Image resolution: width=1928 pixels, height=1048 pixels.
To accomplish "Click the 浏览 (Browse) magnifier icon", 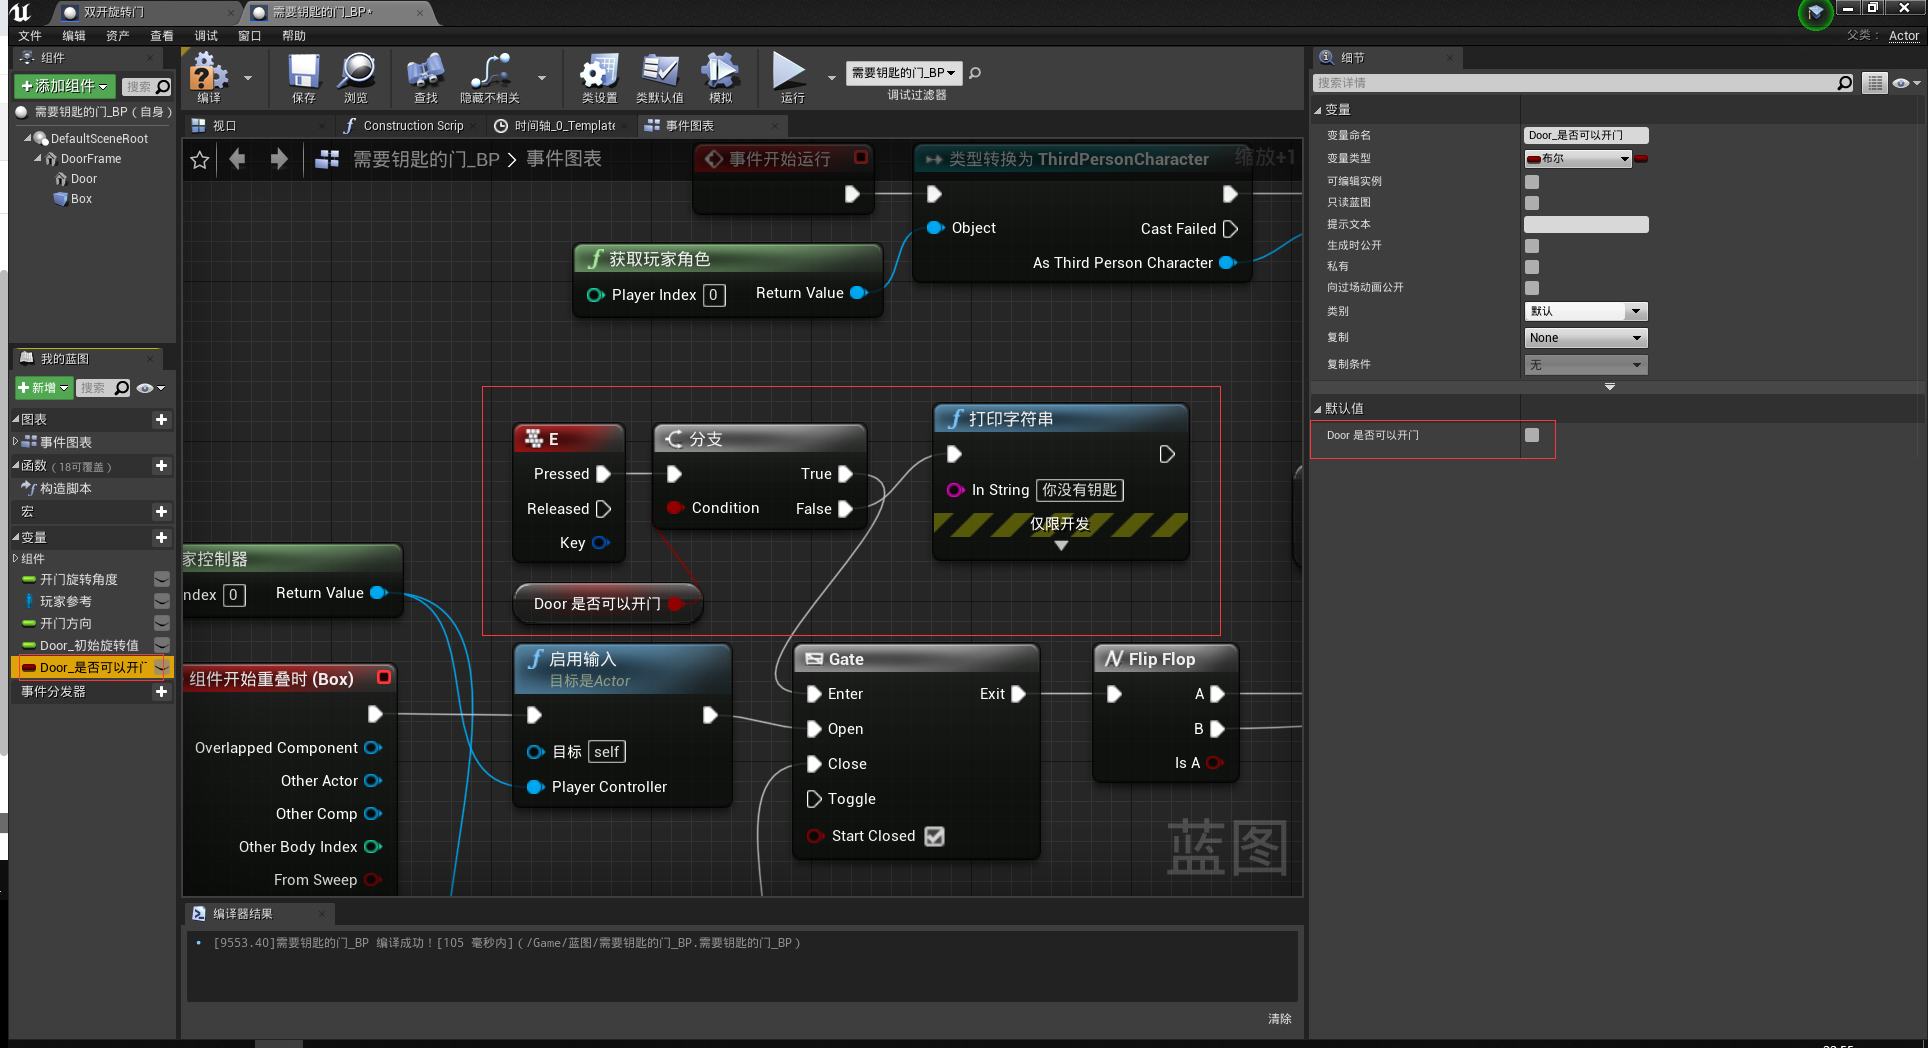I will [356, 78].
